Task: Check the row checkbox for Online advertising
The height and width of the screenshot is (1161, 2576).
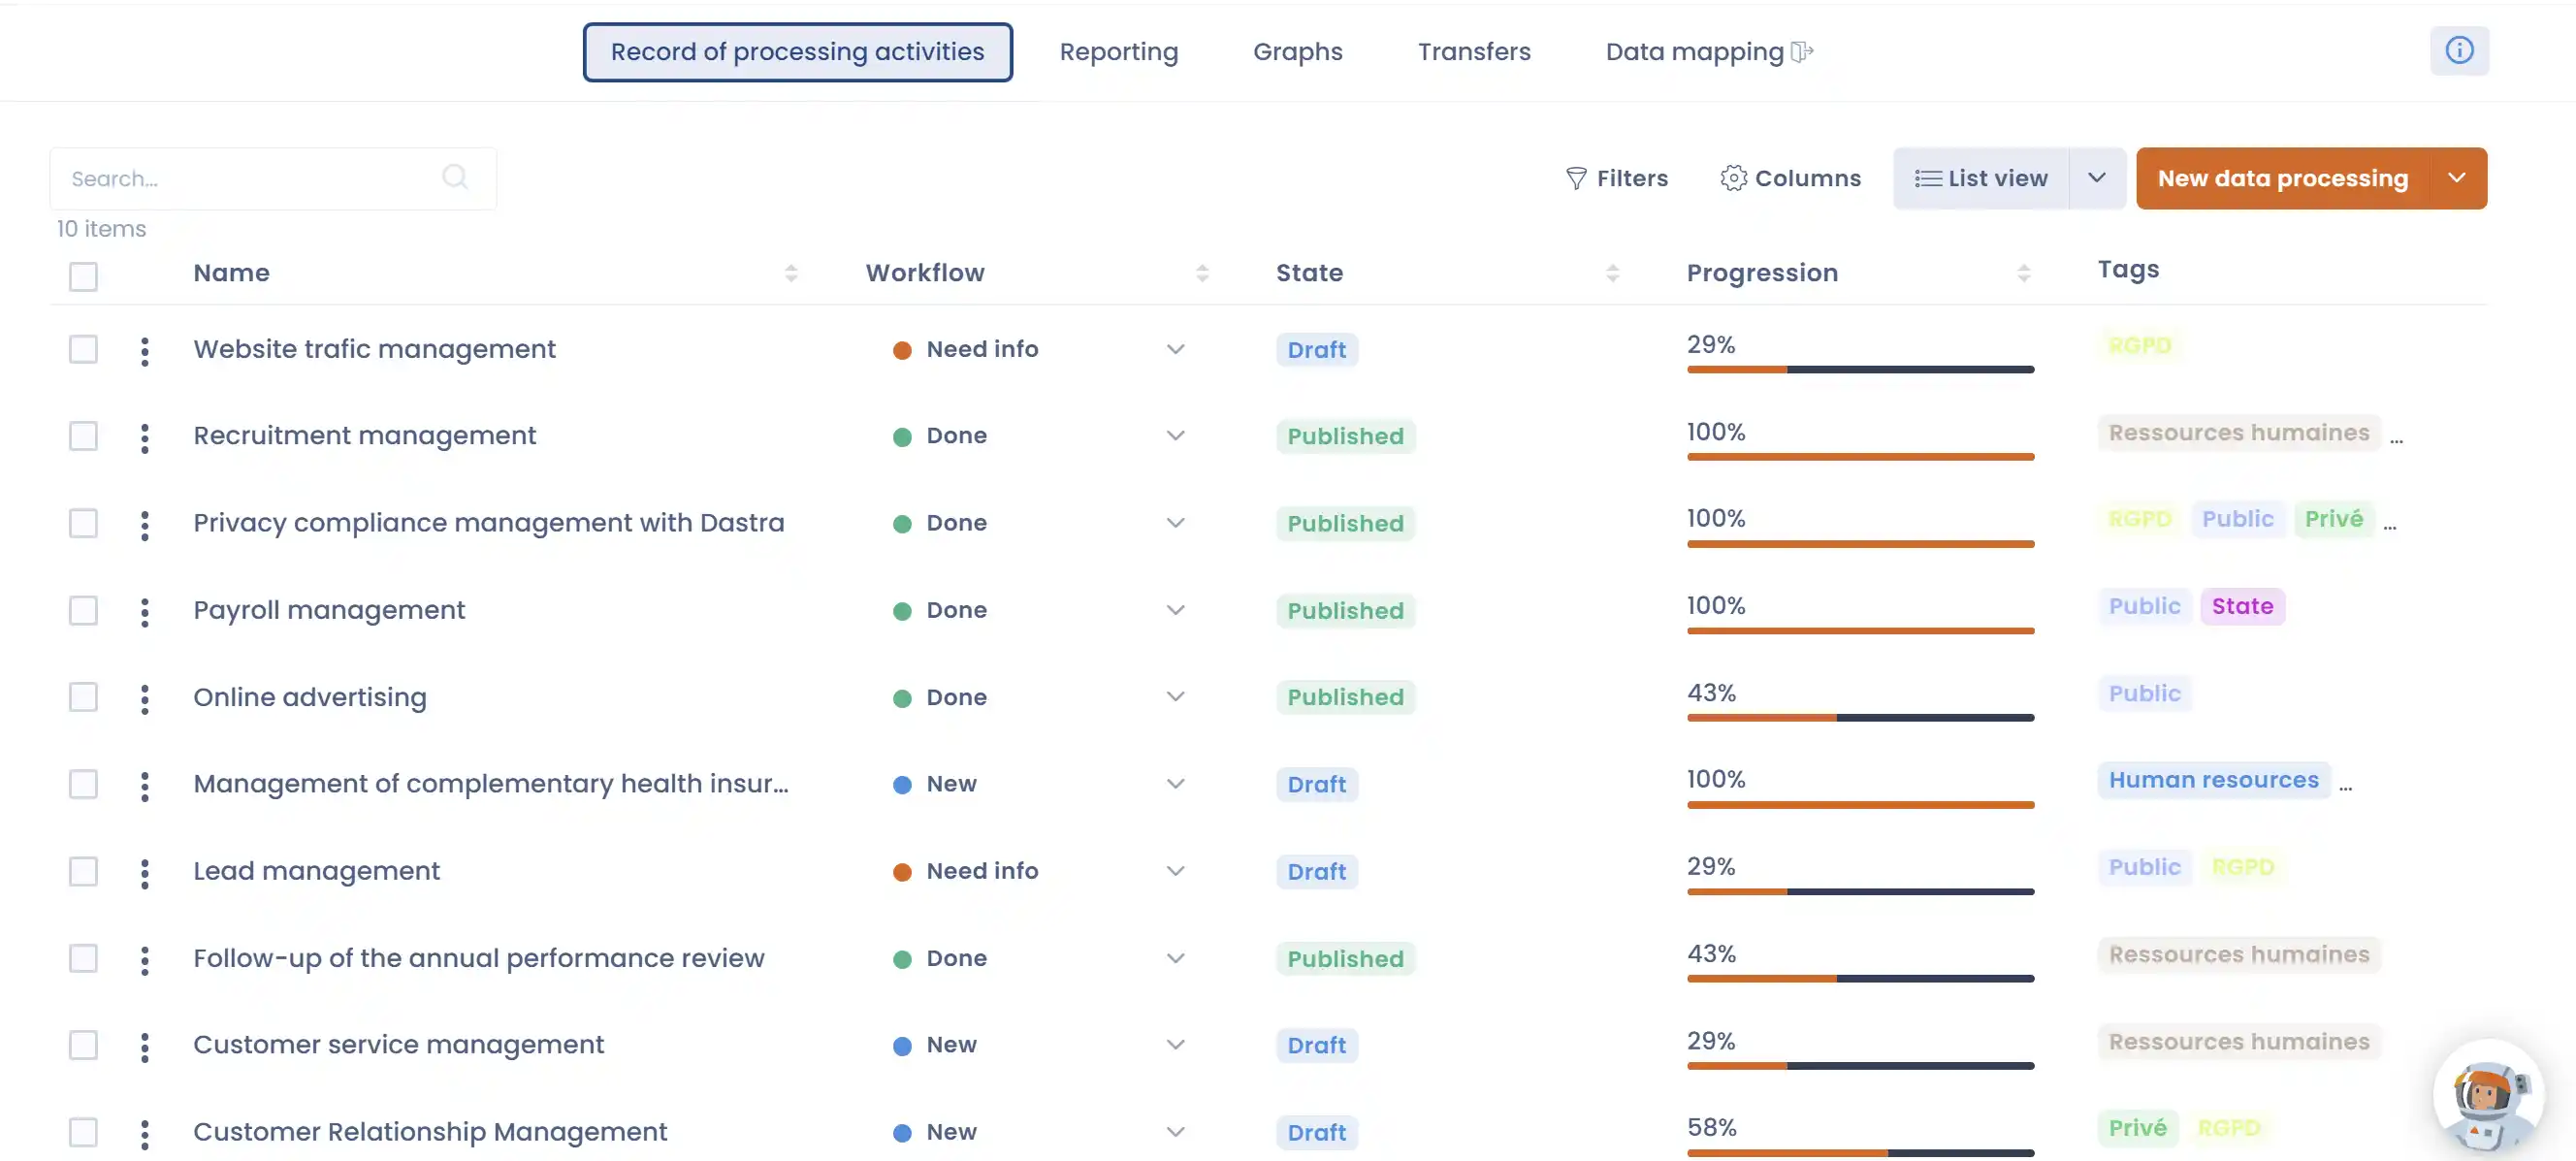Action: tap(83, 698)
